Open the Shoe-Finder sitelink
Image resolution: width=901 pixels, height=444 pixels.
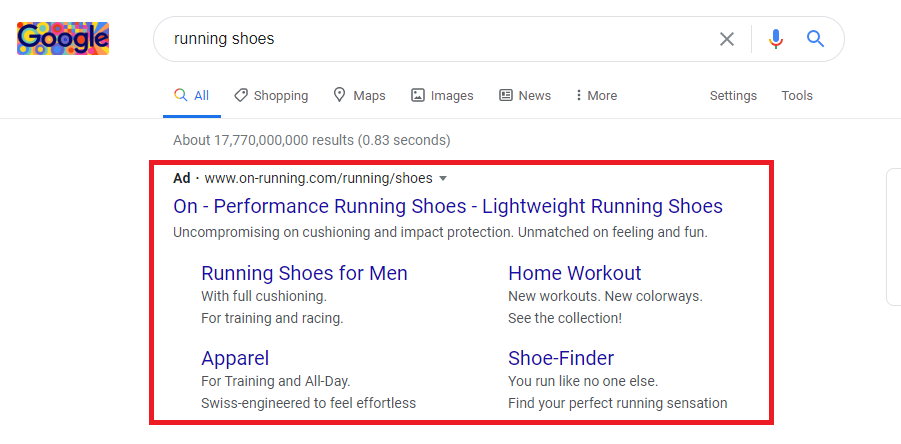561,358
